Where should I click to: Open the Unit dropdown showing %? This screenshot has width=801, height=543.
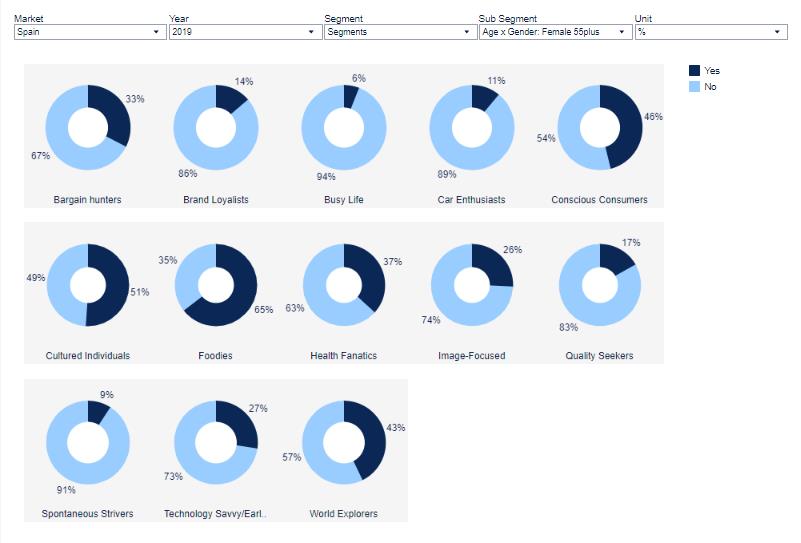pos(710,32)
